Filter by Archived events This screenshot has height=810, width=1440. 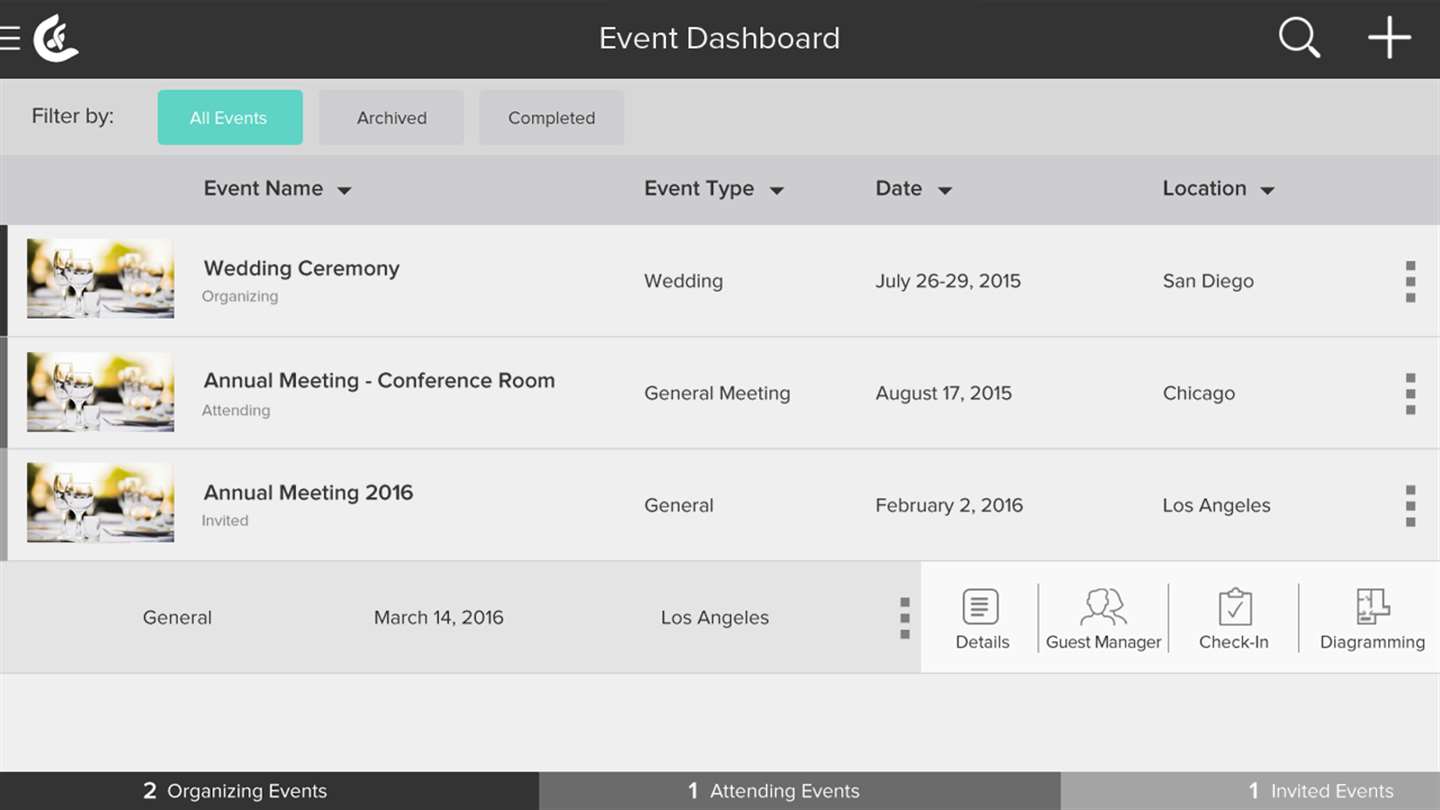coord(391,118)
